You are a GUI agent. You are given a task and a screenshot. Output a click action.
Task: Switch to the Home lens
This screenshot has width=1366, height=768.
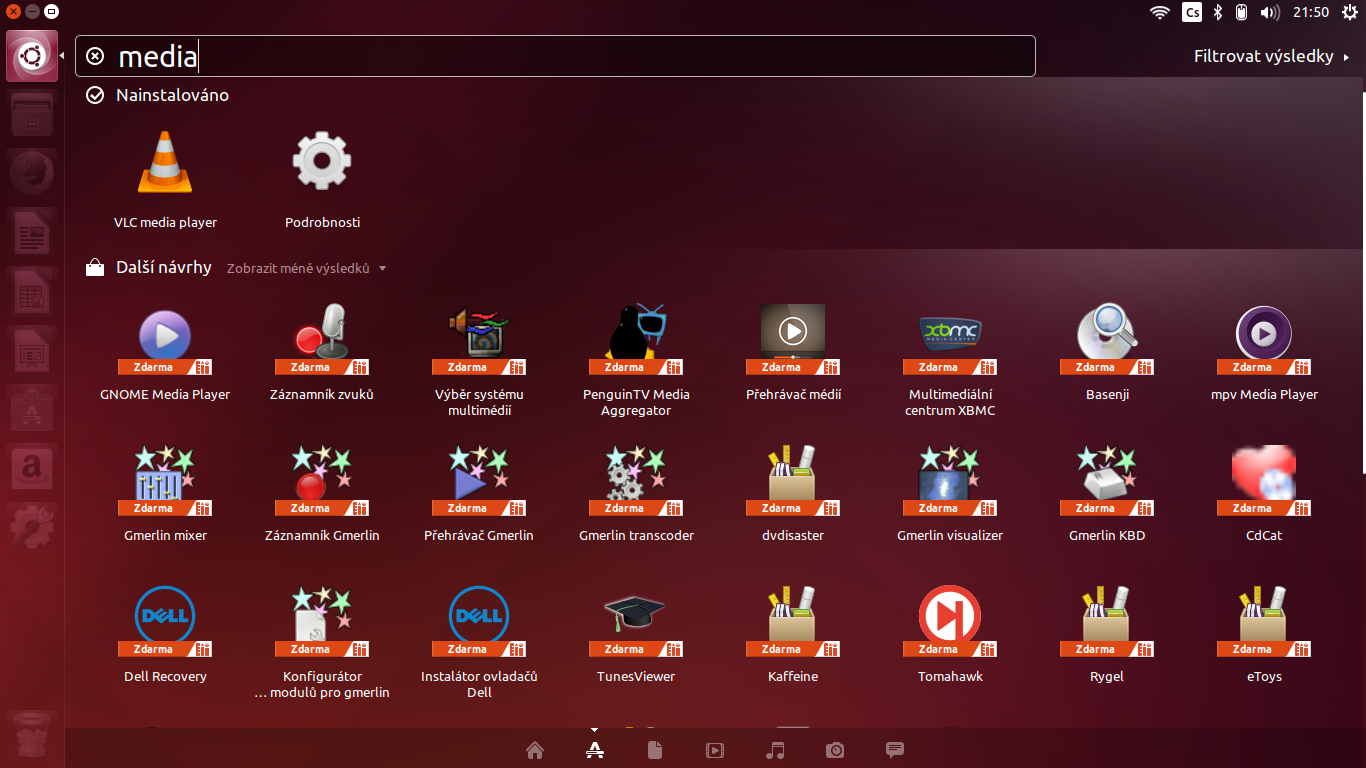(x=535, y=750)
